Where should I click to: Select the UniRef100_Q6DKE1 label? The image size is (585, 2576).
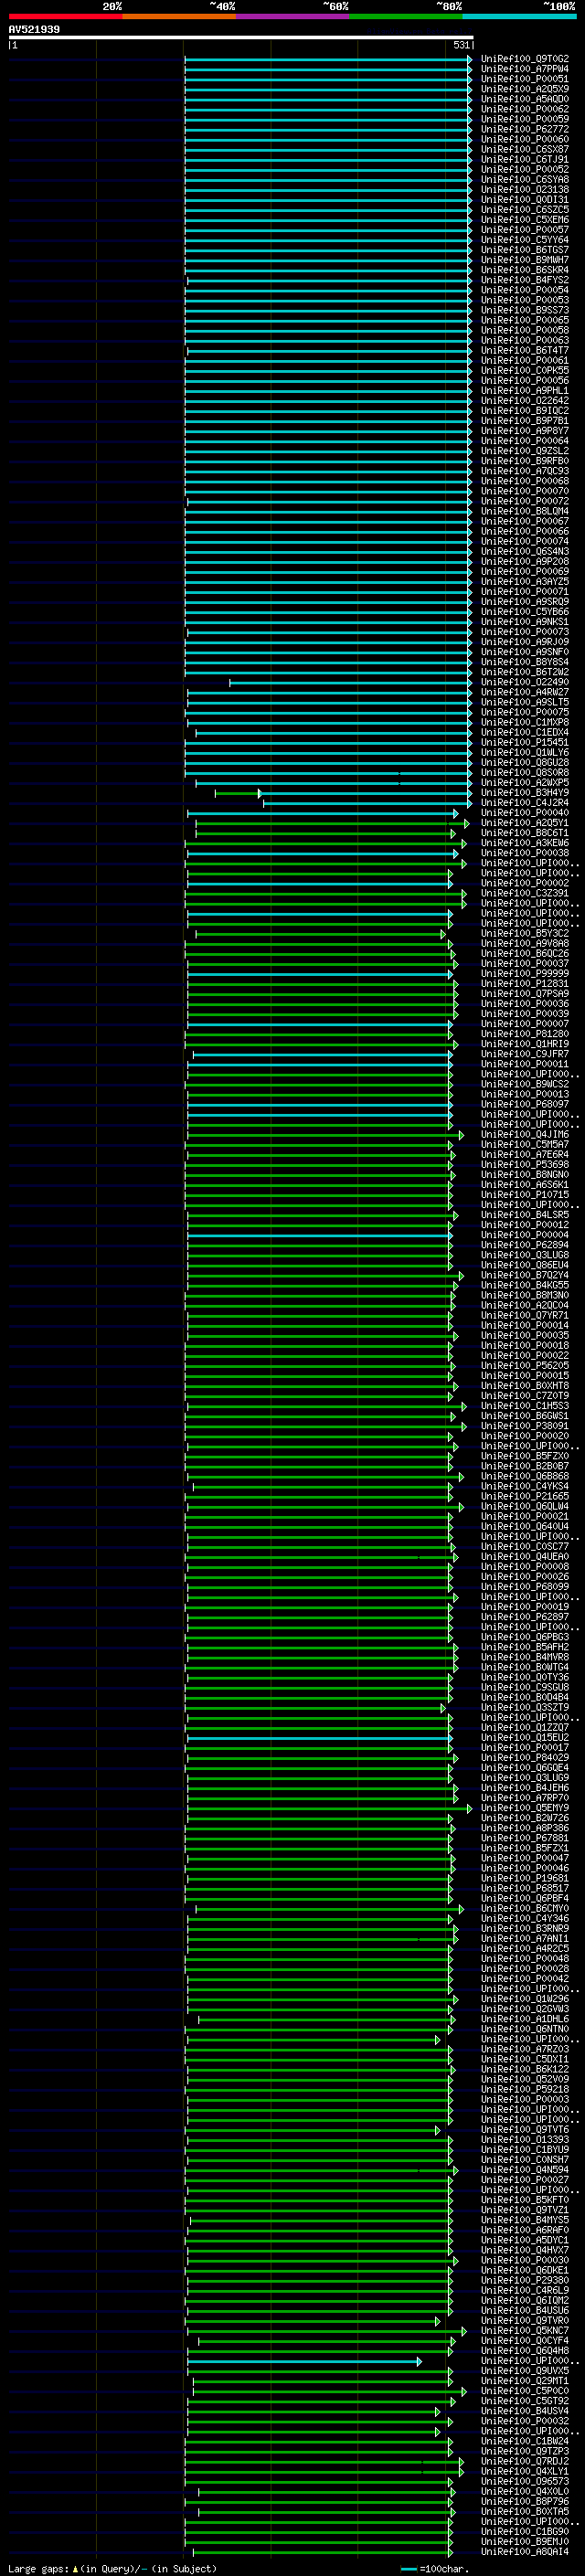[525, 2270]
